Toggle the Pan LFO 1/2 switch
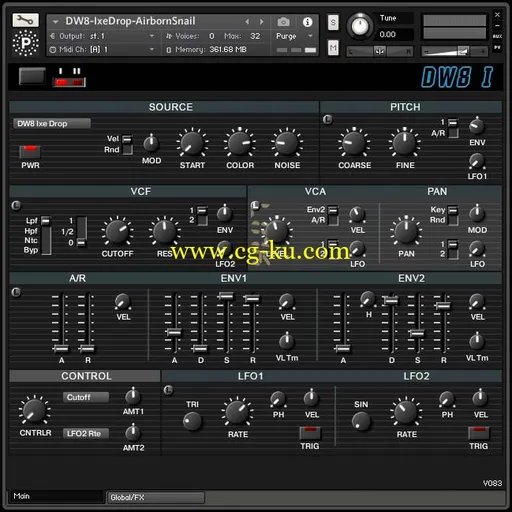Image resolution: width=512 pixels, height=512 pixels. pyautogui.click(x=453, y=249)
